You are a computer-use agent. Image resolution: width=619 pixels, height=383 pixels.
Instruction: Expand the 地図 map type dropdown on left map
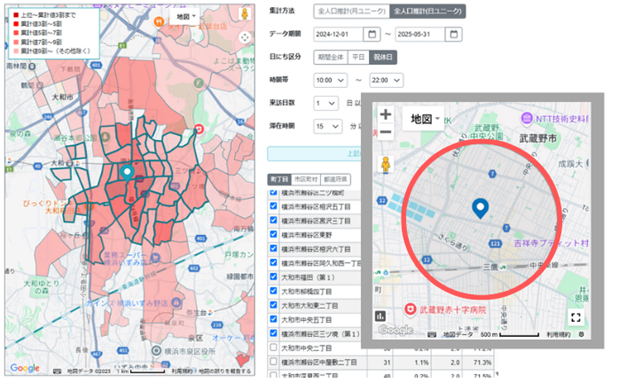[186, 17]
